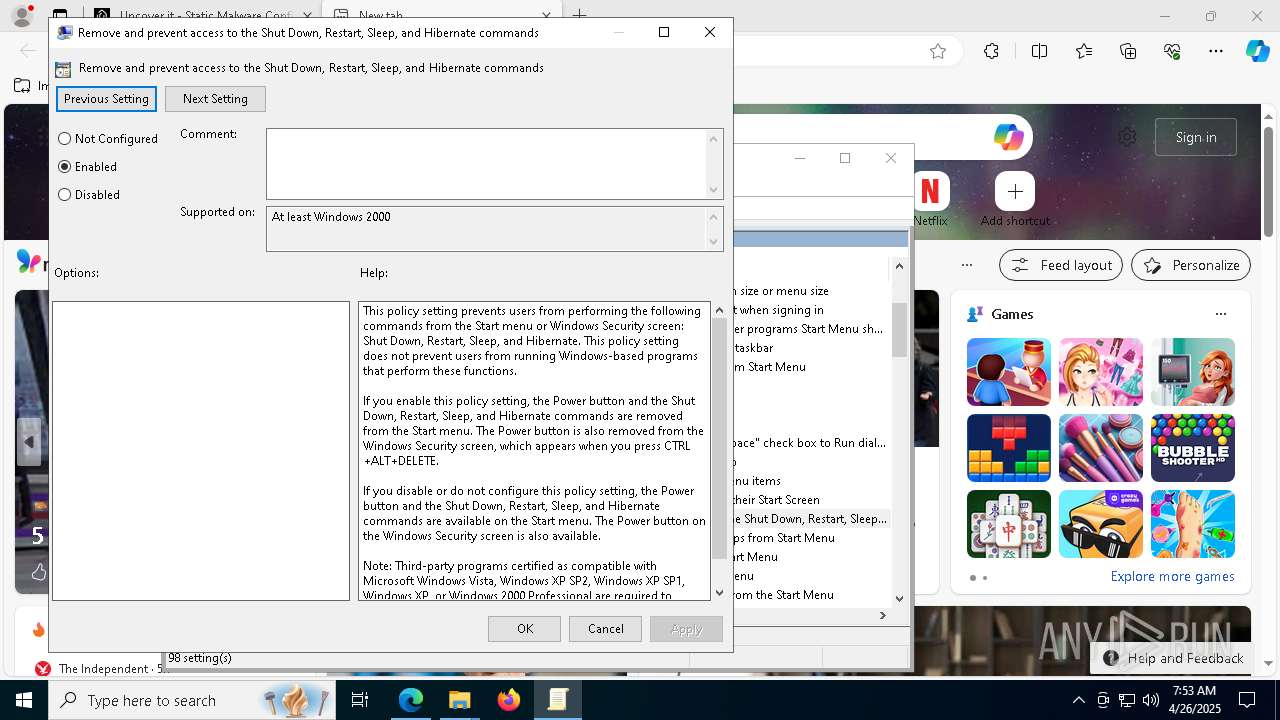
Task: Click the Next Setting button
Action: point(215,99)
